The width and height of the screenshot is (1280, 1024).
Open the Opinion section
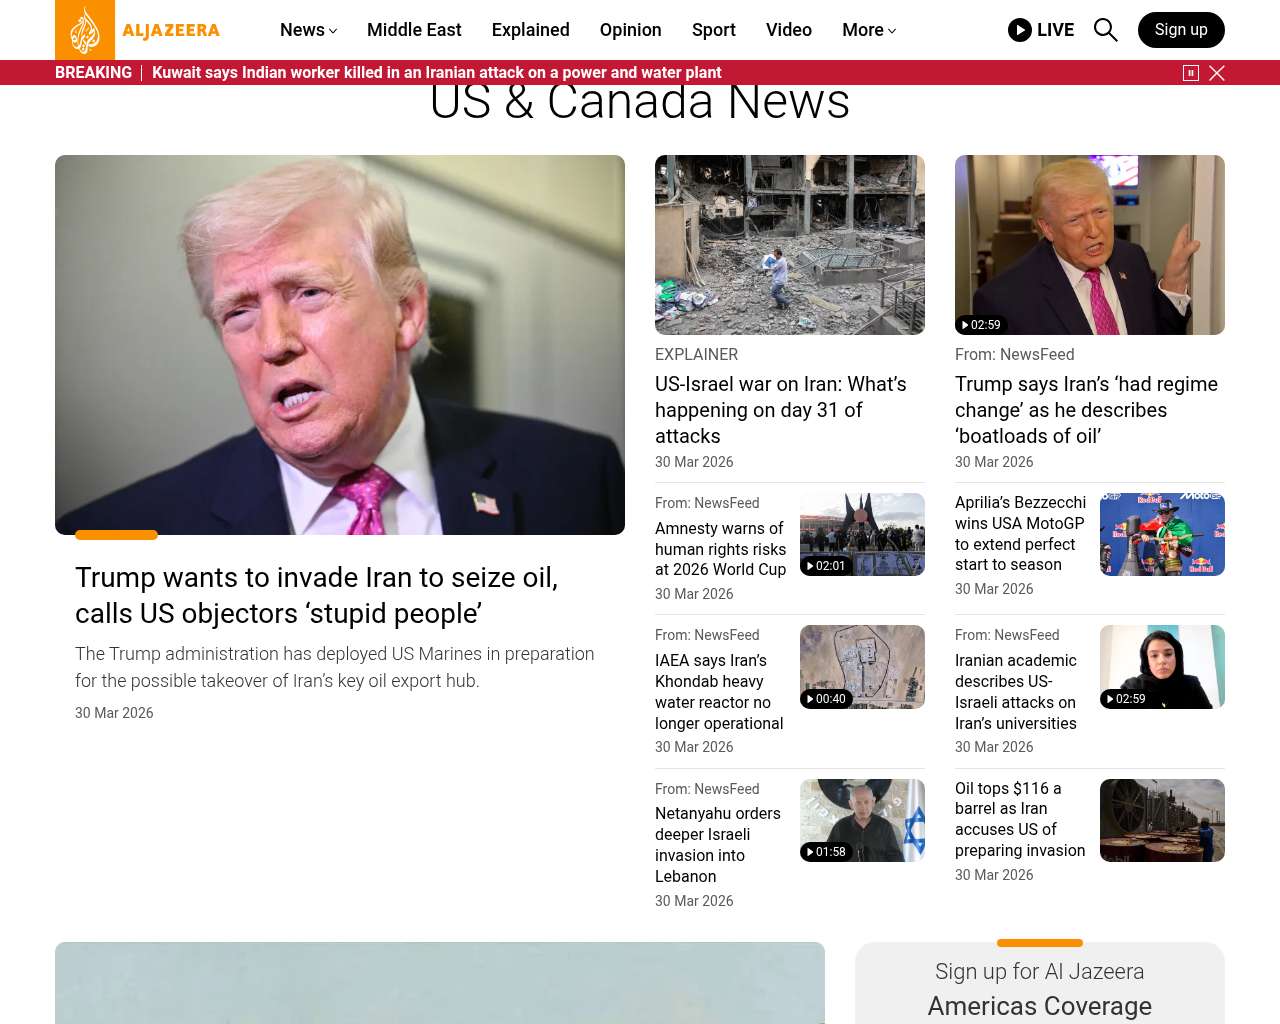coord(631,30)
